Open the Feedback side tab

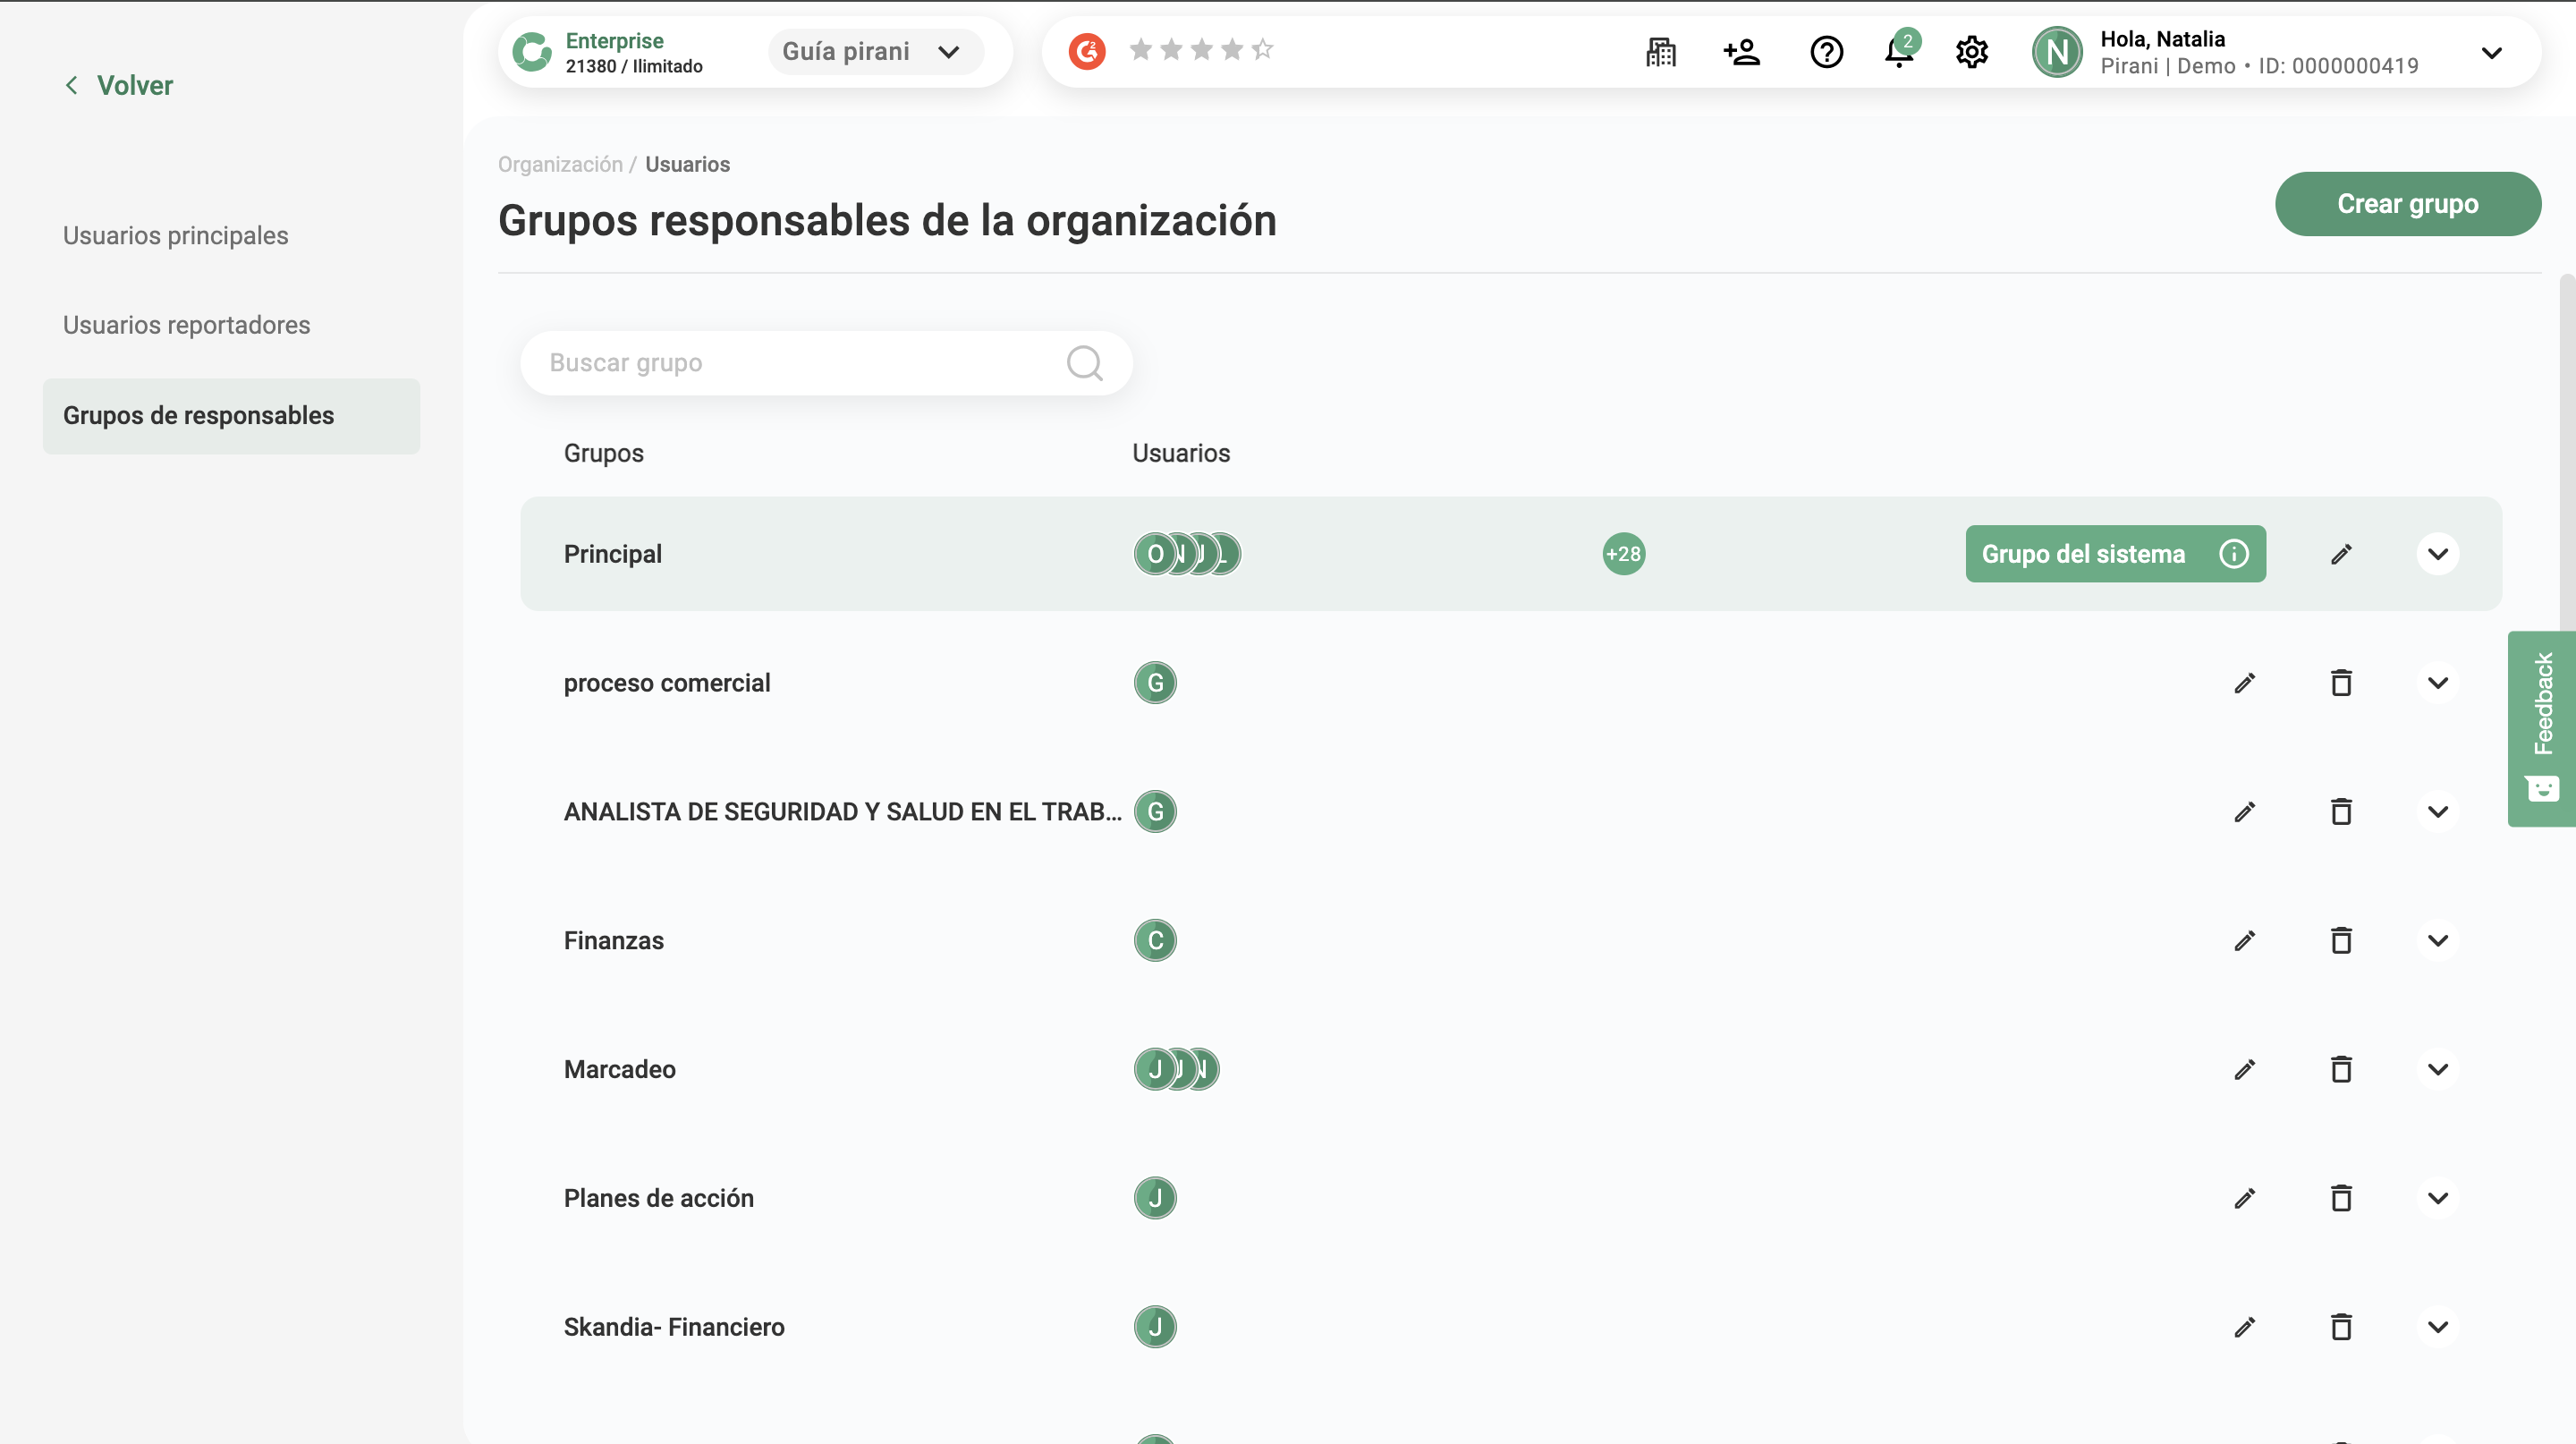2541,728
